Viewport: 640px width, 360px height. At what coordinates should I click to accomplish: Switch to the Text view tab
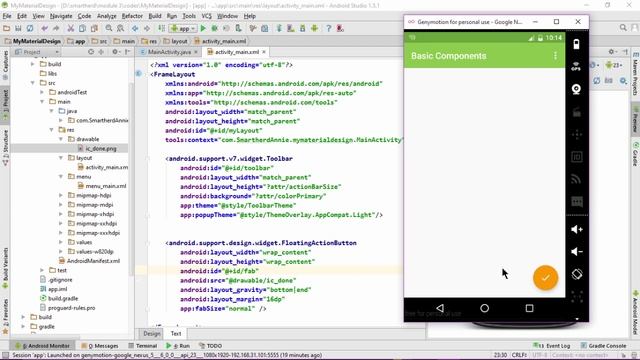click(176, 333)
